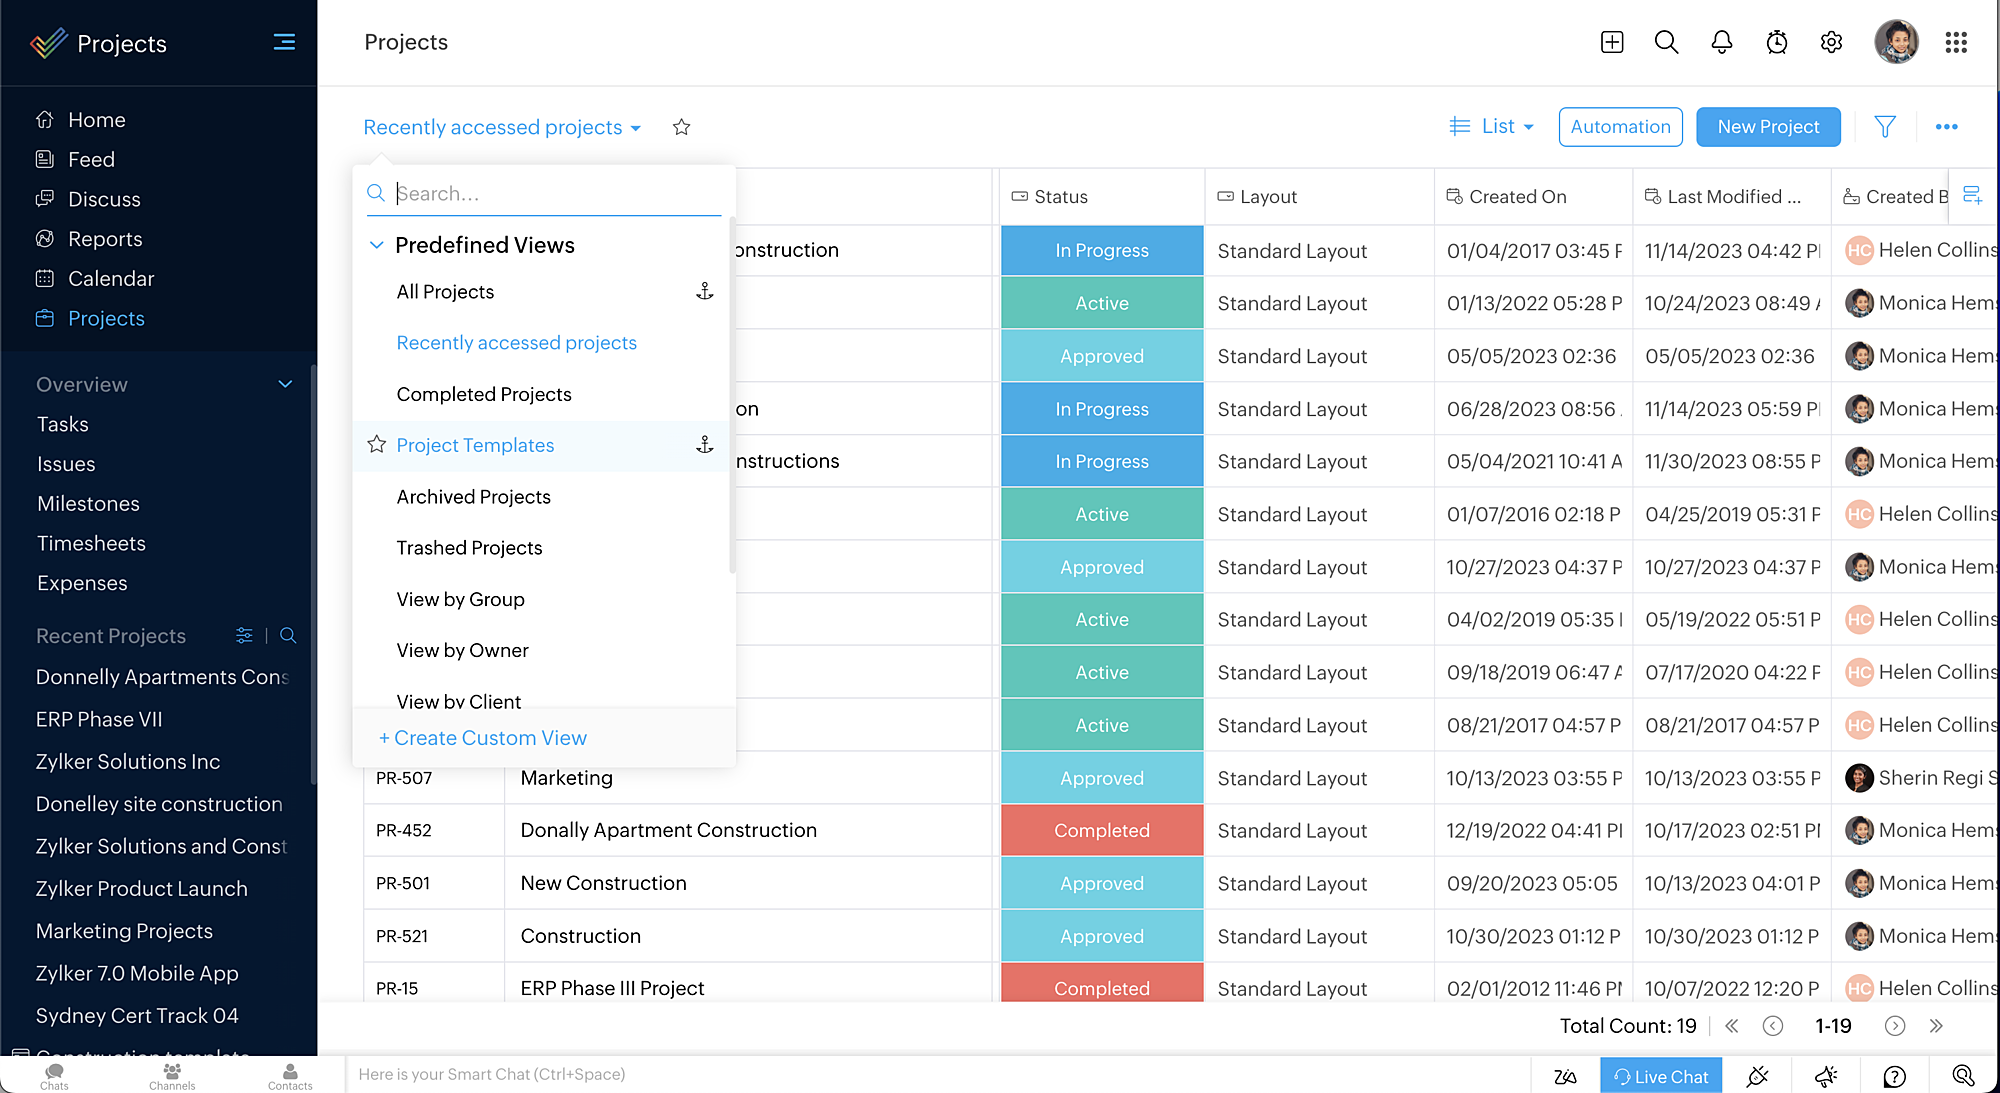This screenshot has width=2000, height=1093.
Task: Select Completed Projects view
Action: [484, 394]
